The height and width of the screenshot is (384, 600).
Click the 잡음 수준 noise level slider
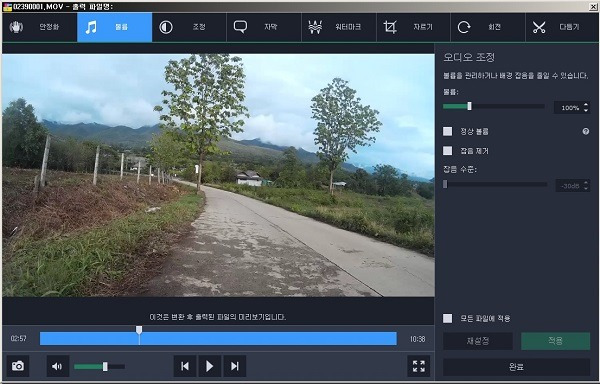[495, 184]
